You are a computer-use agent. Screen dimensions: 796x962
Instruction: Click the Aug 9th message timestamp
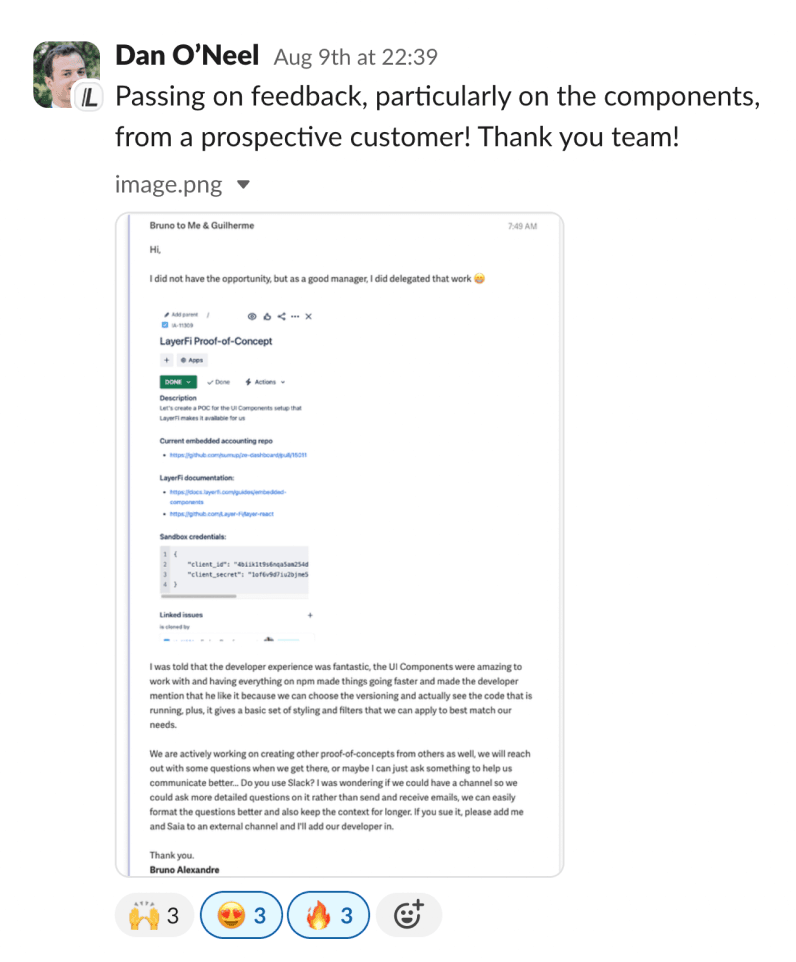355,57
